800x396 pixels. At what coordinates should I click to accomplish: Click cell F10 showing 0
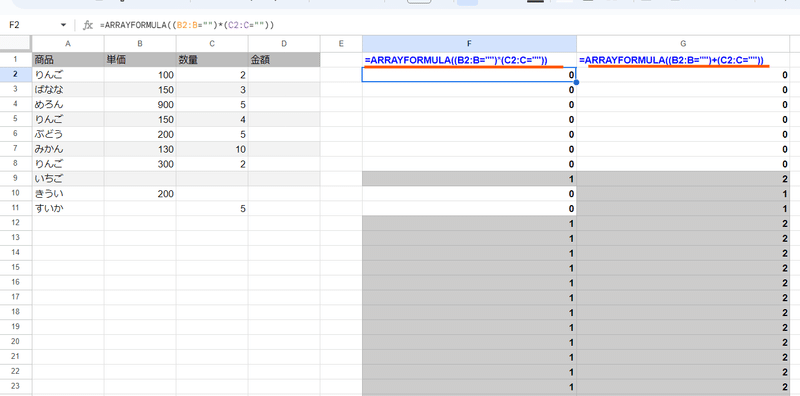tap(469, 193)
